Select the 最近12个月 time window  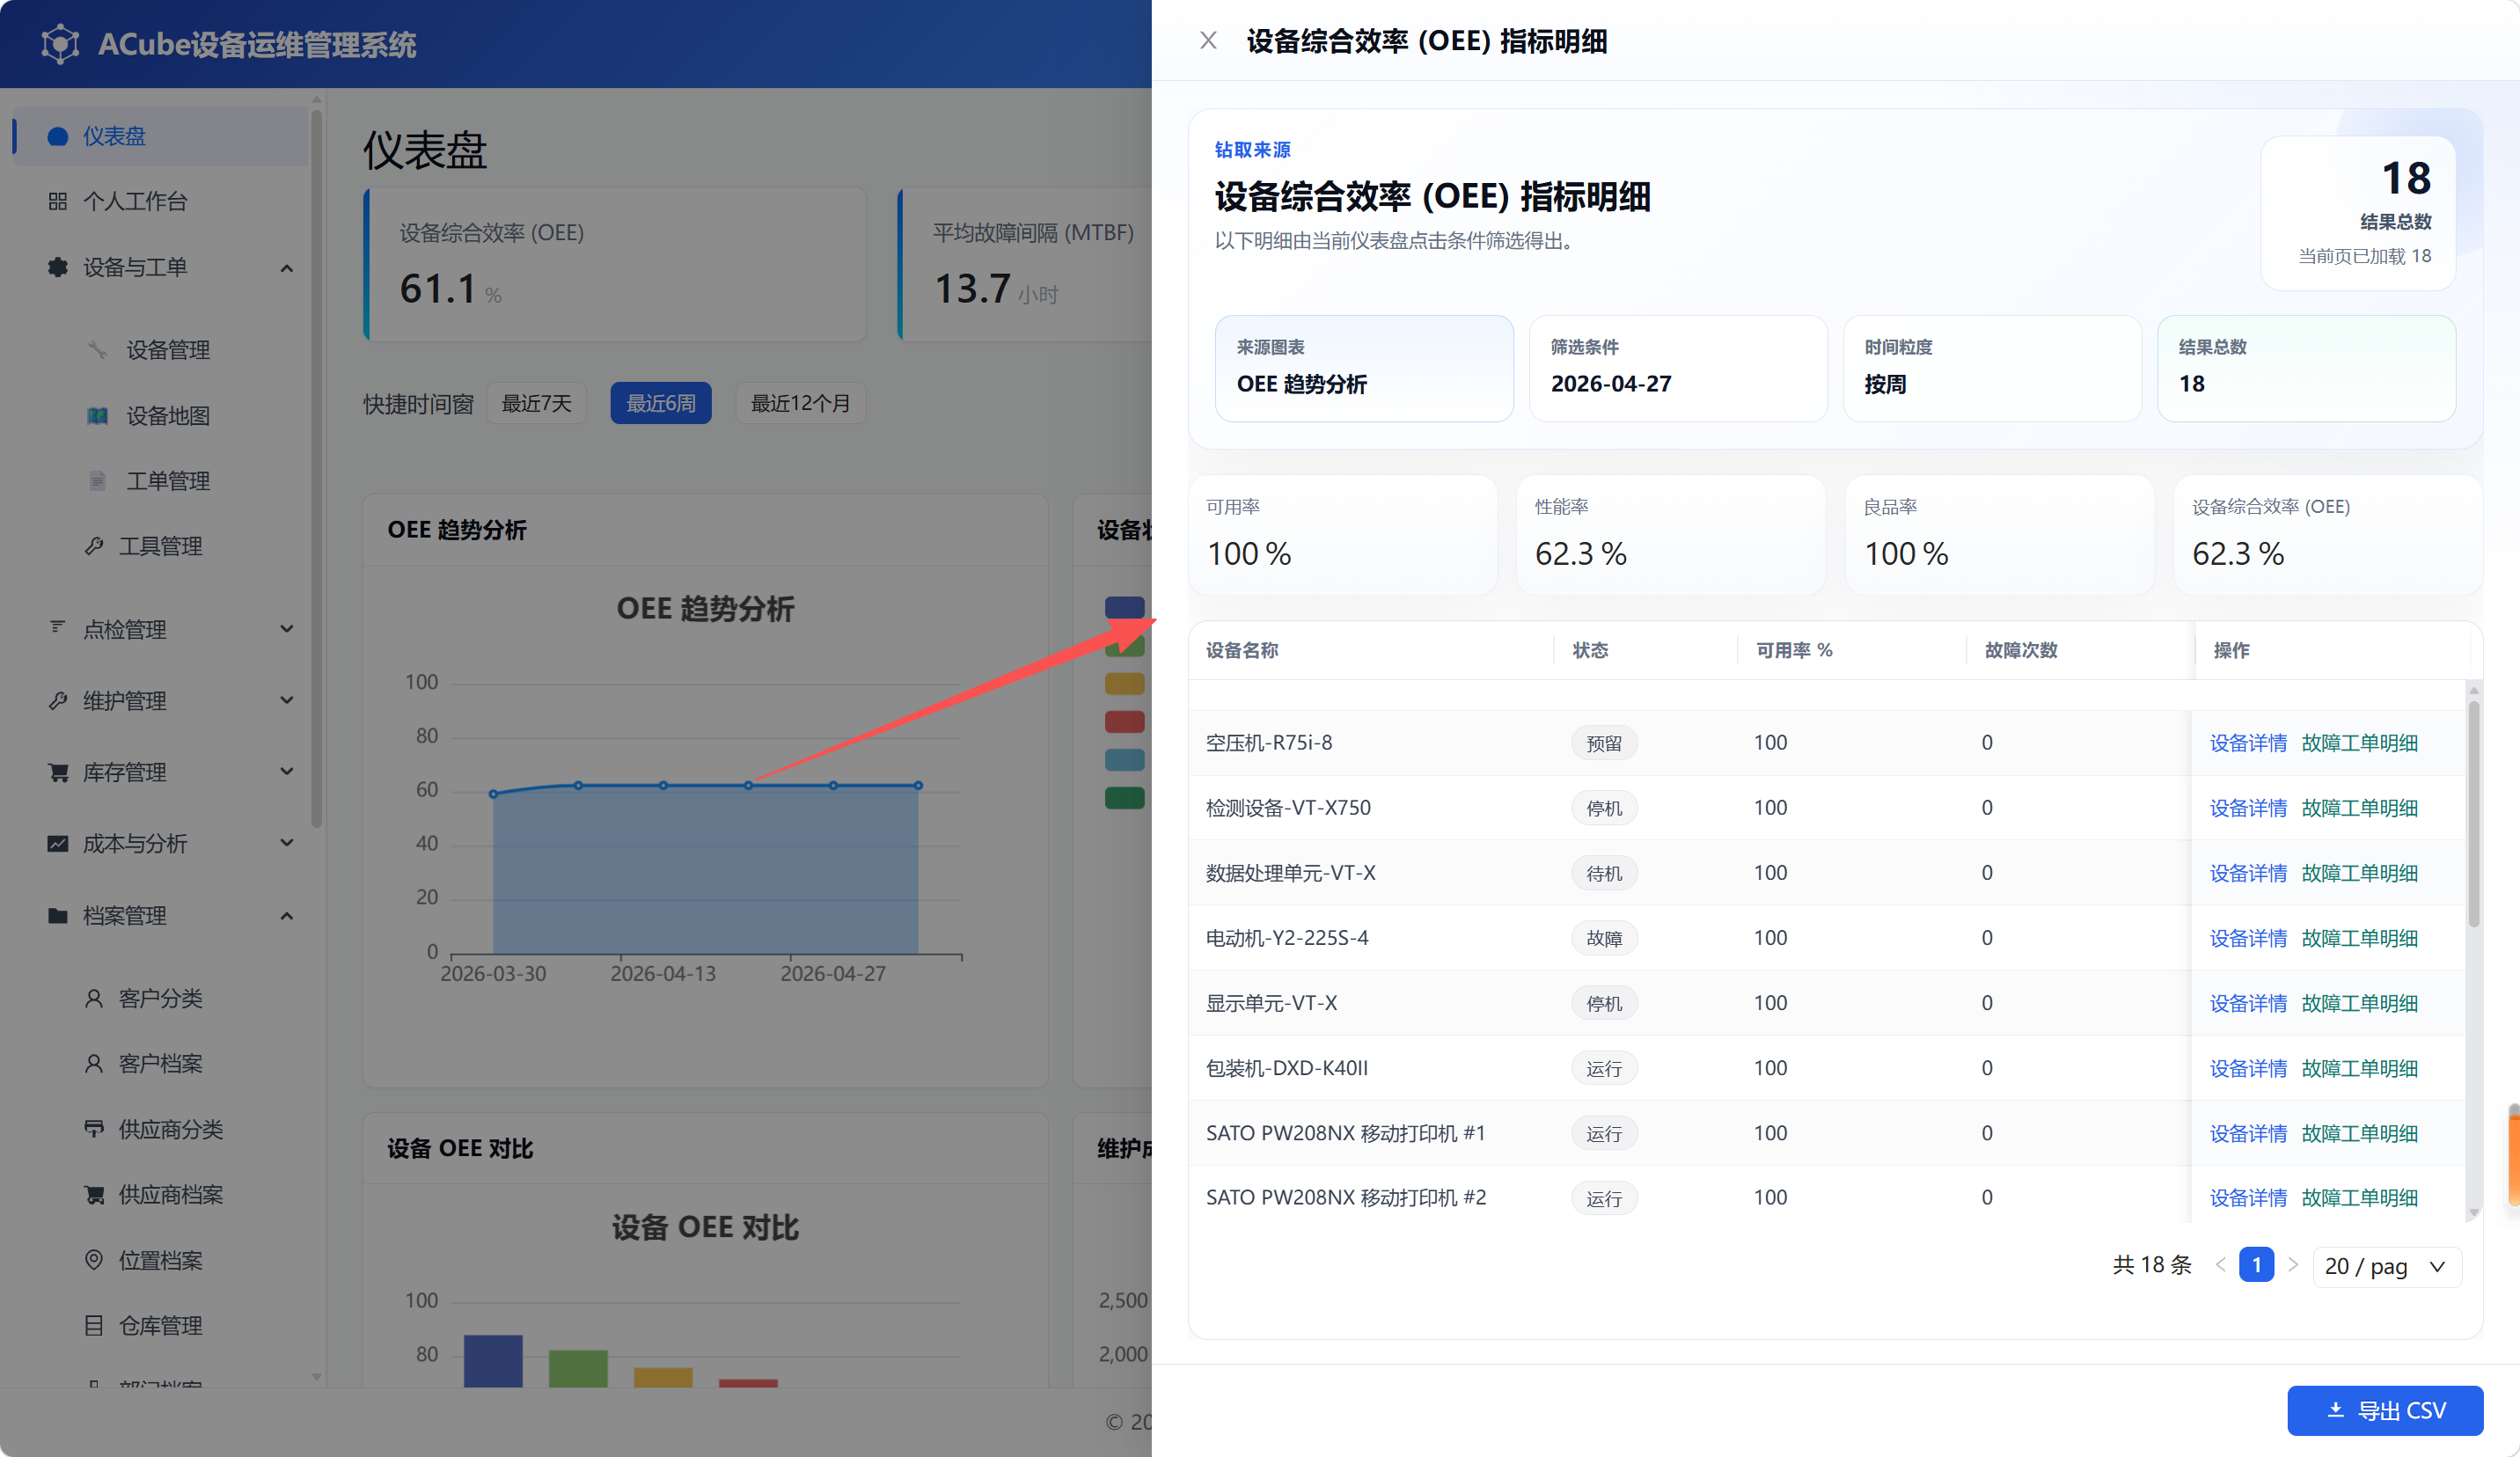click(800, 403)
